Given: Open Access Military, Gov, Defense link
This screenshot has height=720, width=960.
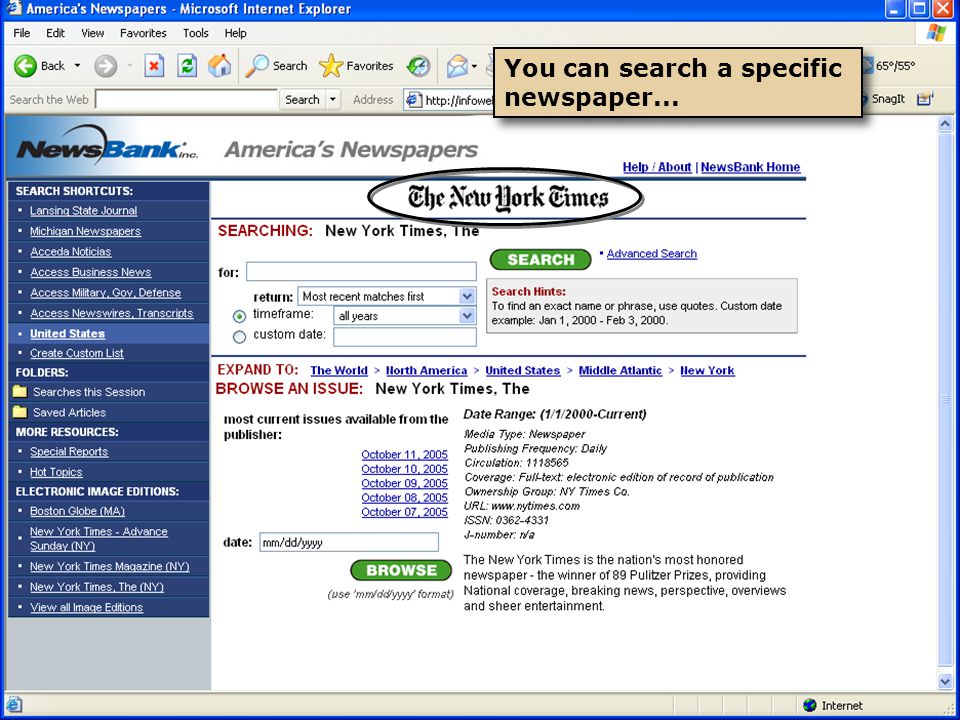Looking at the screenshot, I should coord(105,293).
